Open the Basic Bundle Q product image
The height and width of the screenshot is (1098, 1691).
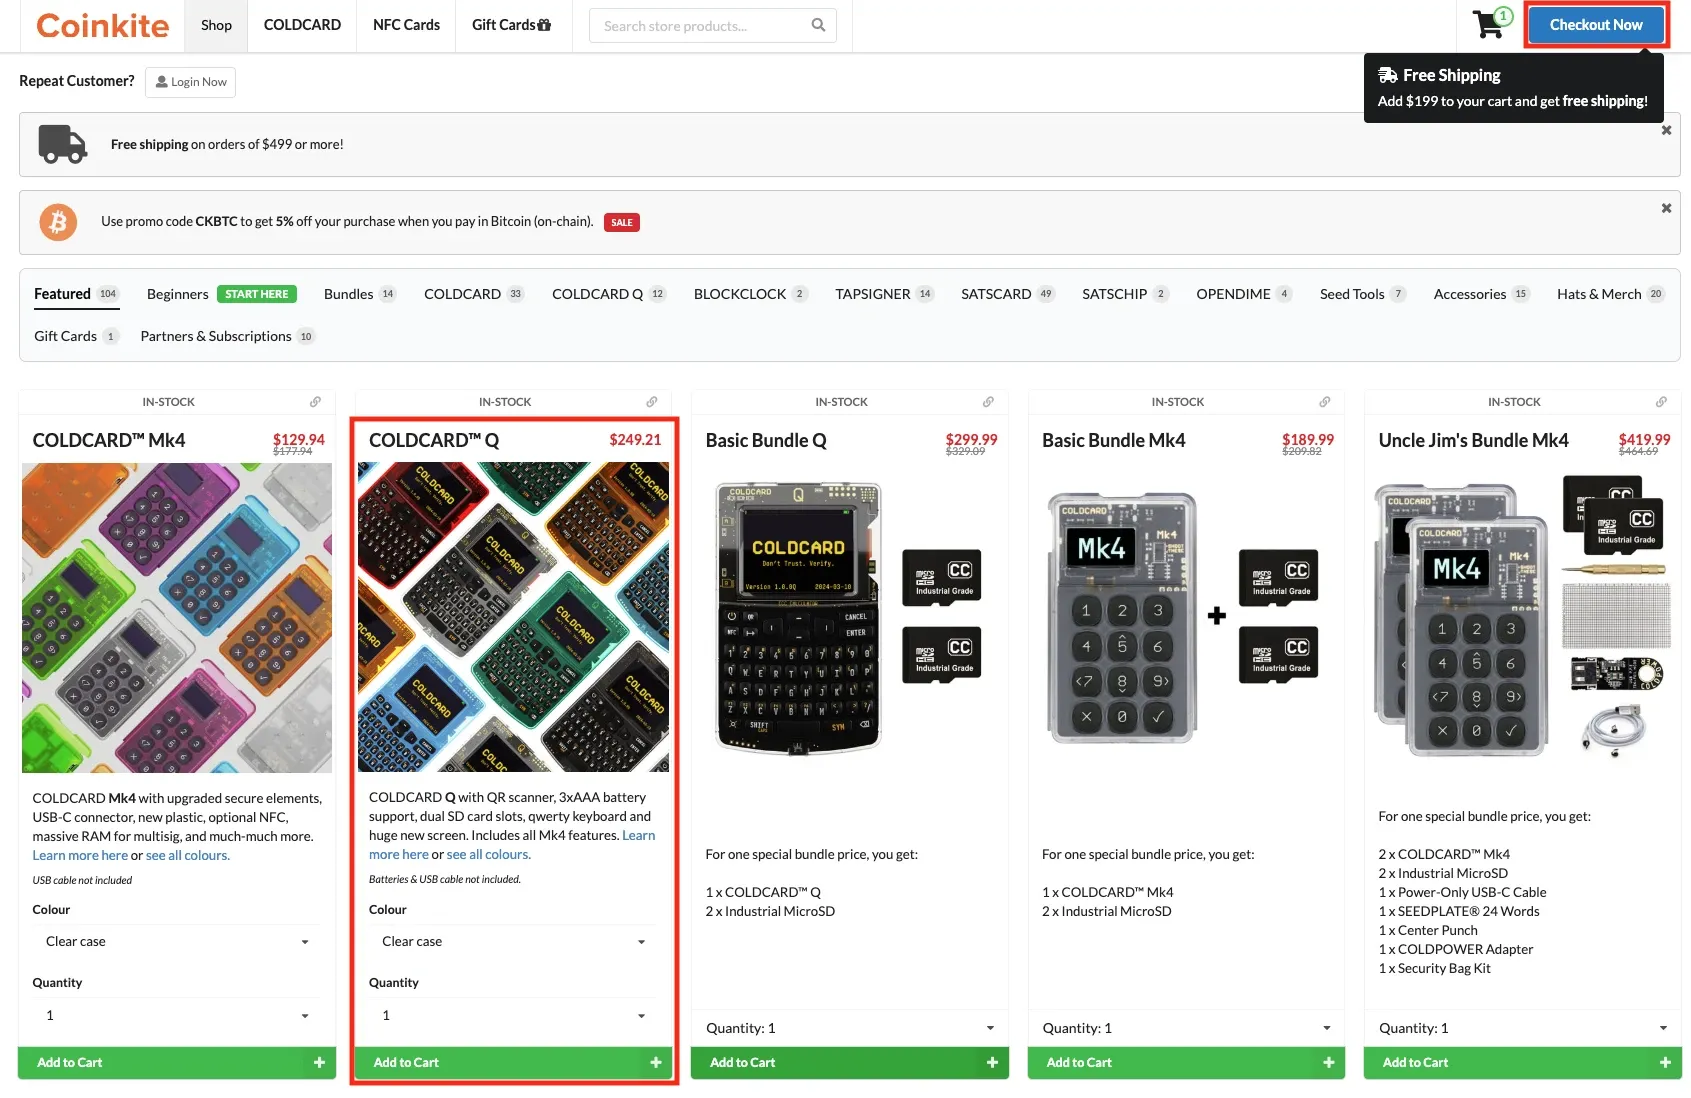click(x=850, y=618)
